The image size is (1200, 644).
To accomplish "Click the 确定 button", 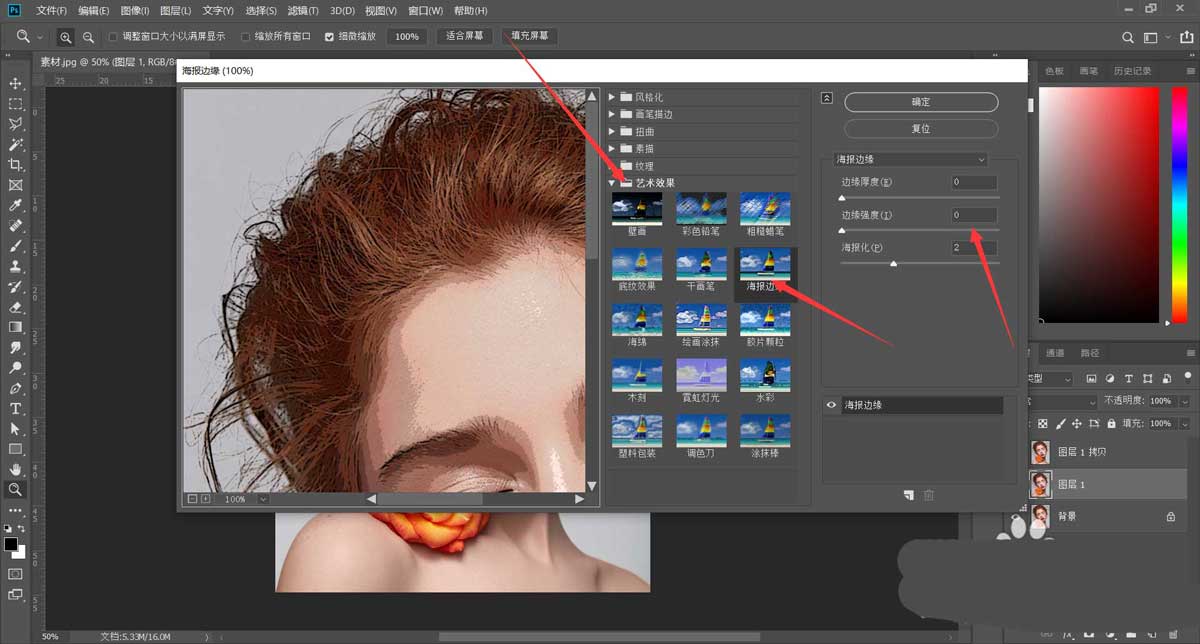I will click(x=921, y=102).
